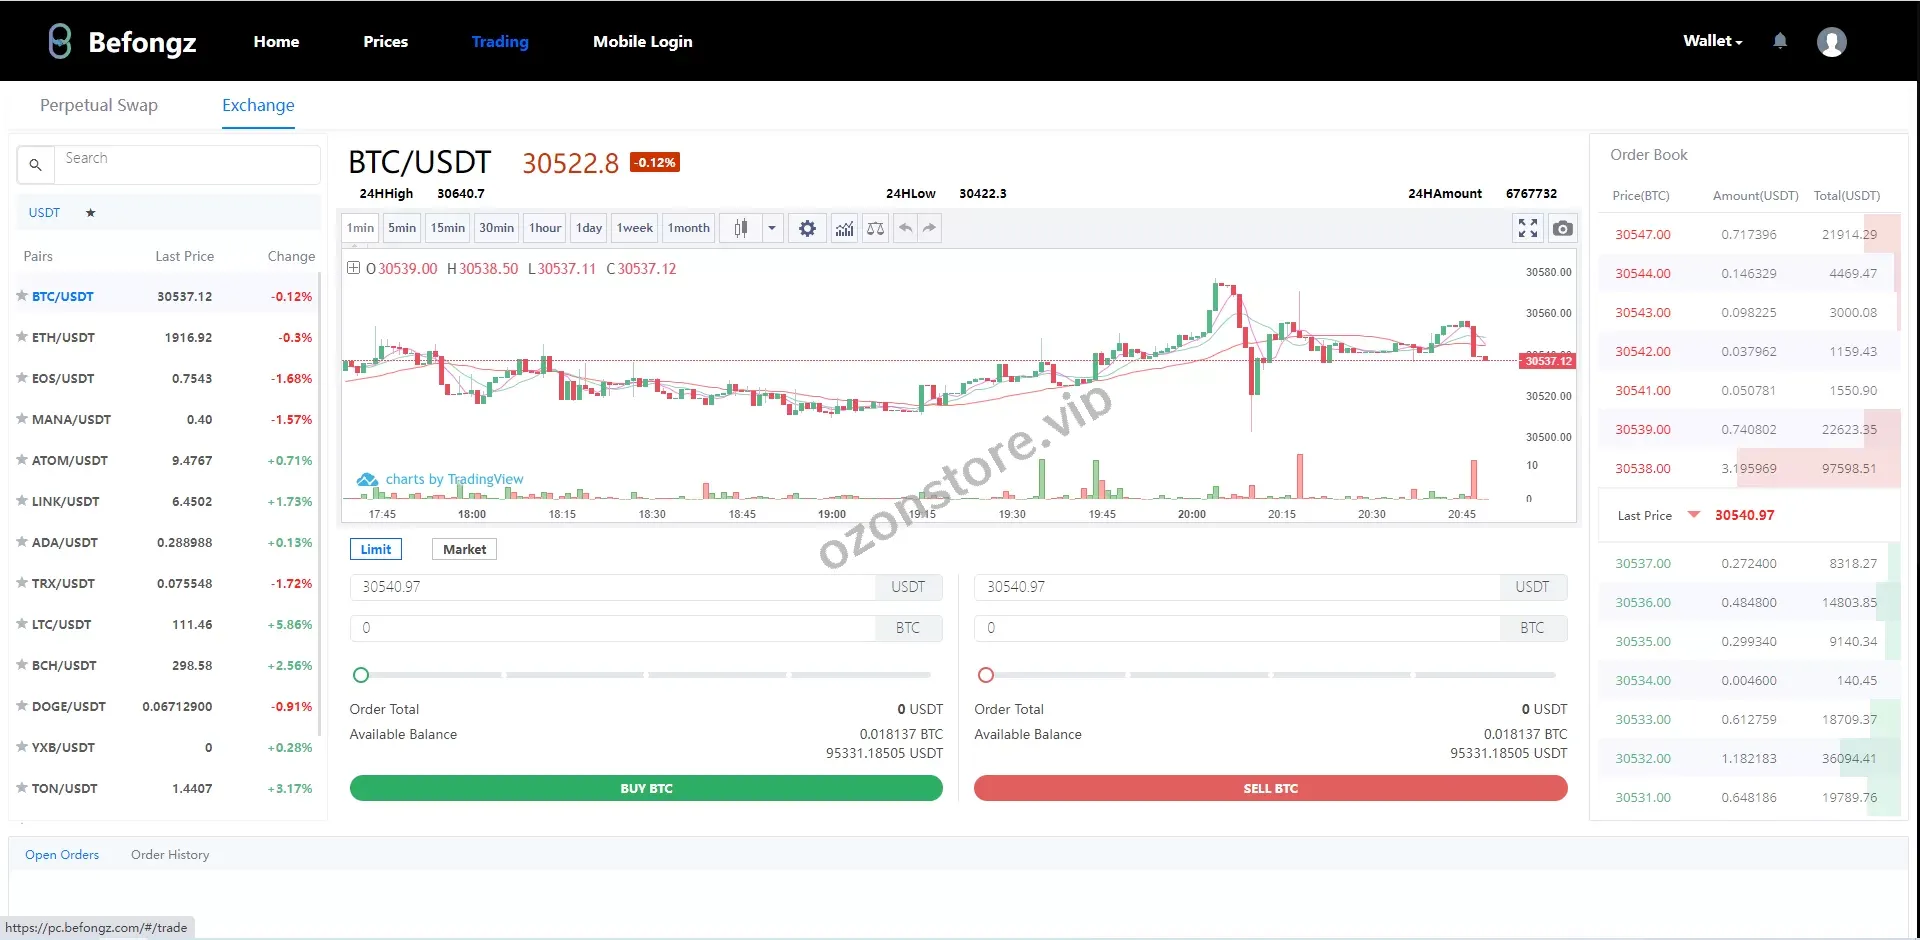This screenshot has height=940, width=1920.
Task: Click the undo arrow in chart toolbar
Action: tap(905, 229)
